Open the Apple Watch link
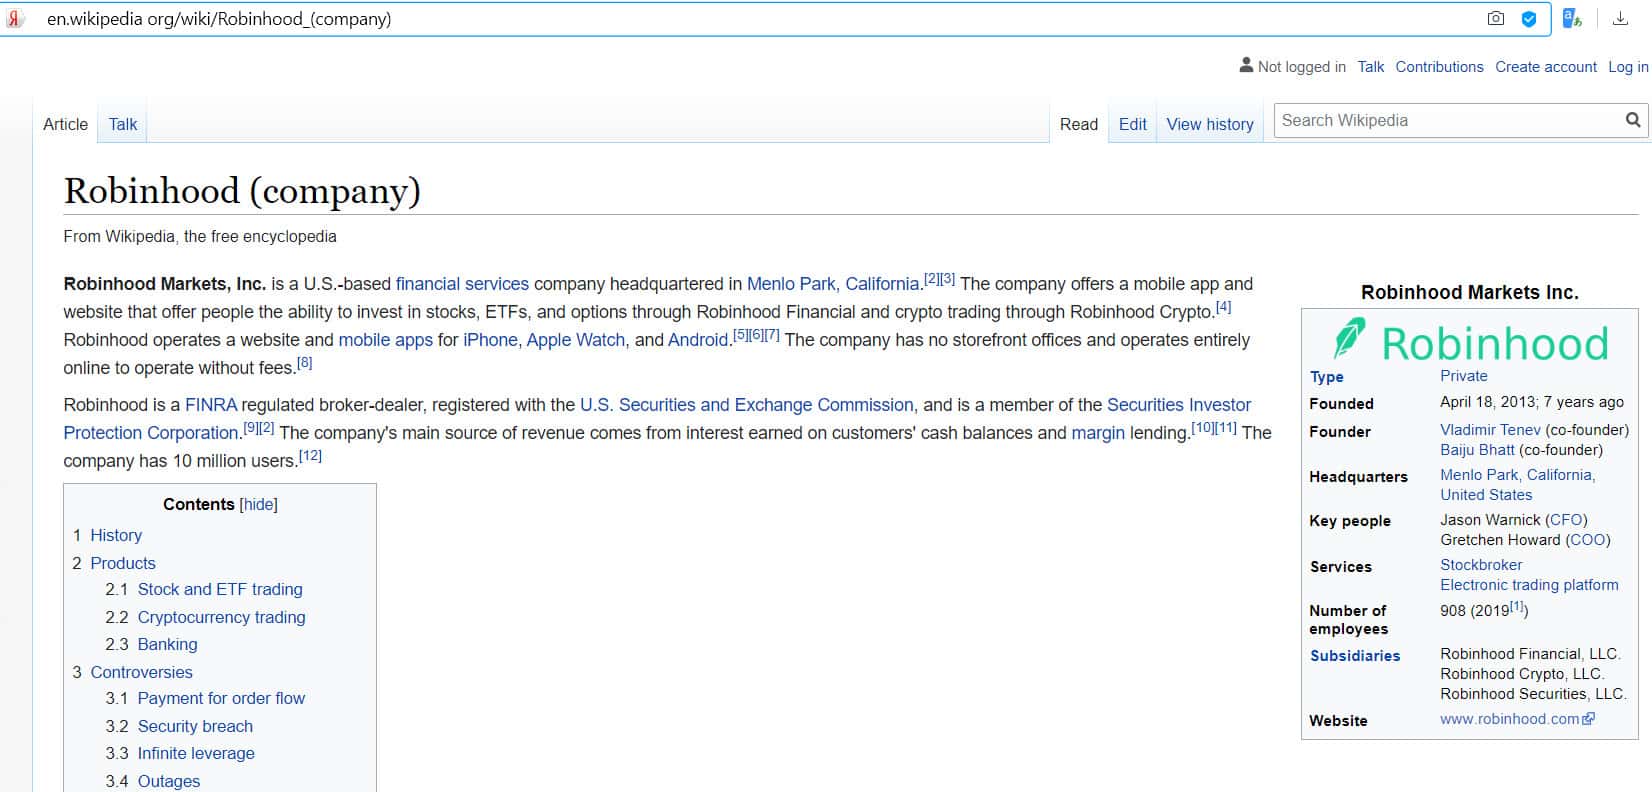 576,340
